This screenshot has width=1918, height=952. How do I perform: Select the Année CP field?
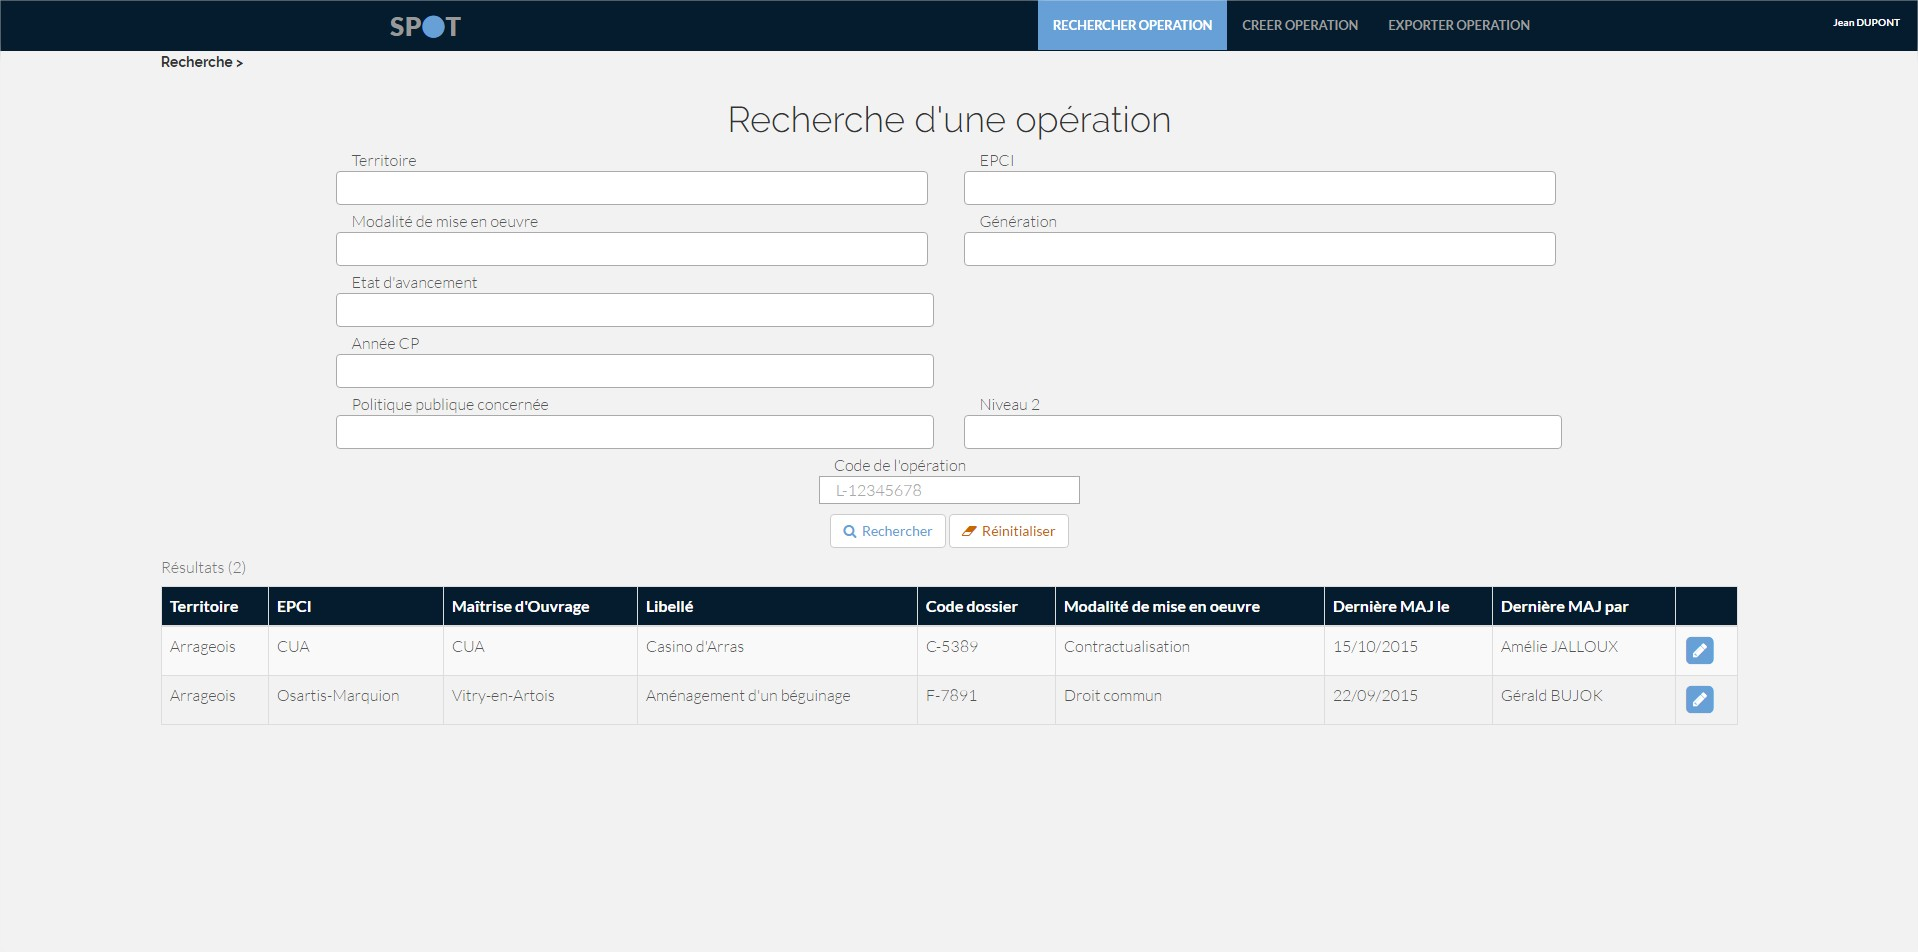pos(634,371)
